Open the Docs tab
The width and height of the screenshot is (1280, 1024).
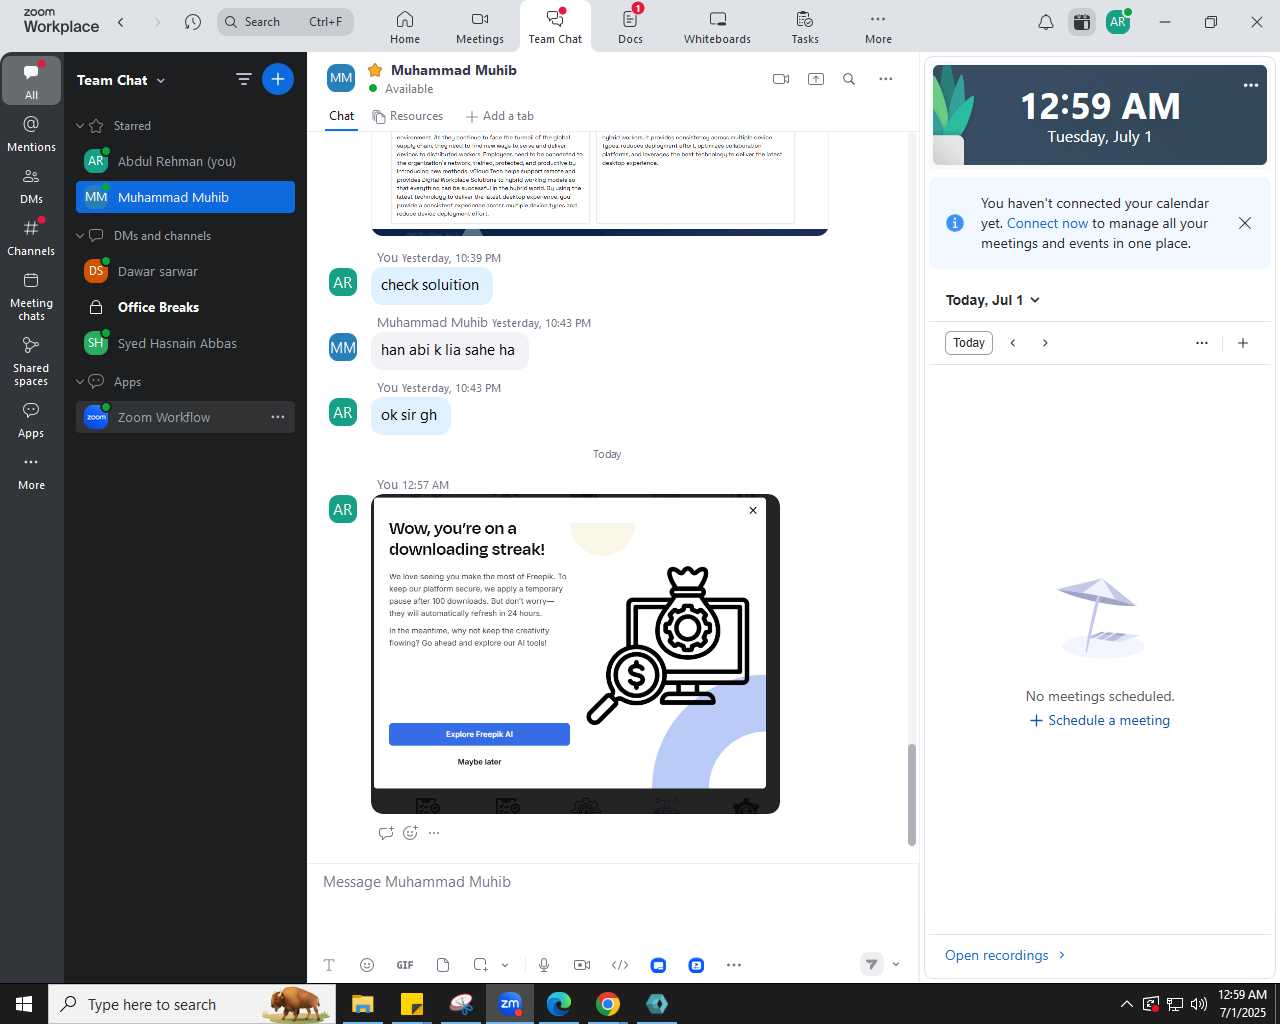click(x=630, y=27)
